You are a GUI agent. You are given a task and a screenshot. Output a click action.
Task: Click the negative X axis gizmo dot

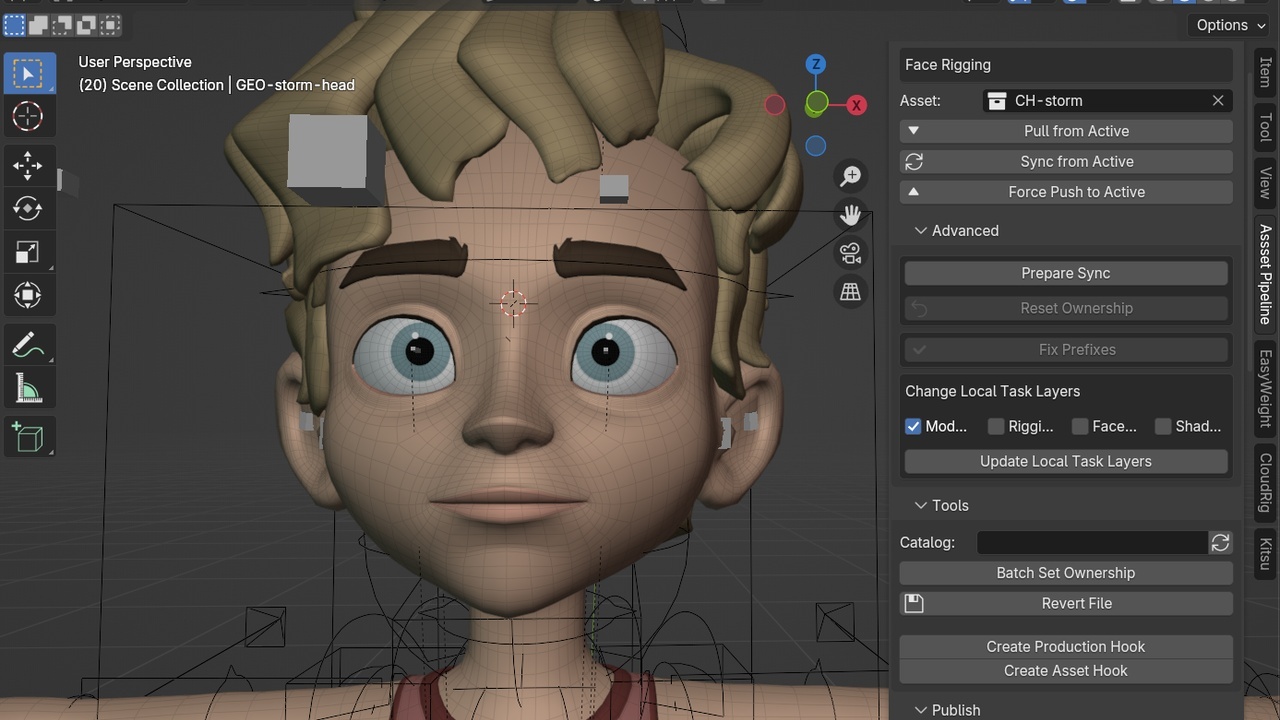(x=775, y=105)
